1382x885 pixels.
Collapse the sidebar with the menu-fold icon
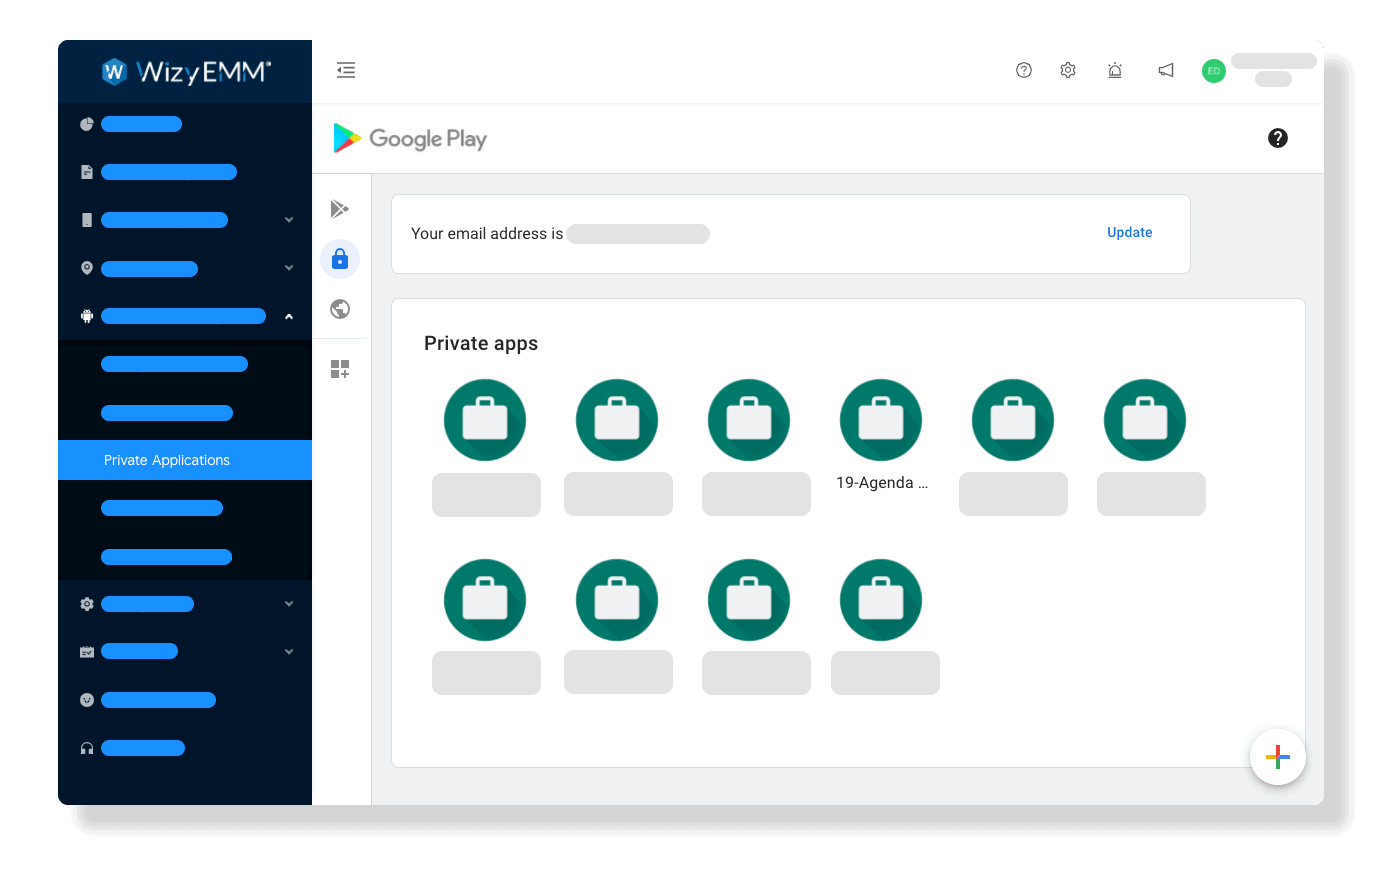346,70
